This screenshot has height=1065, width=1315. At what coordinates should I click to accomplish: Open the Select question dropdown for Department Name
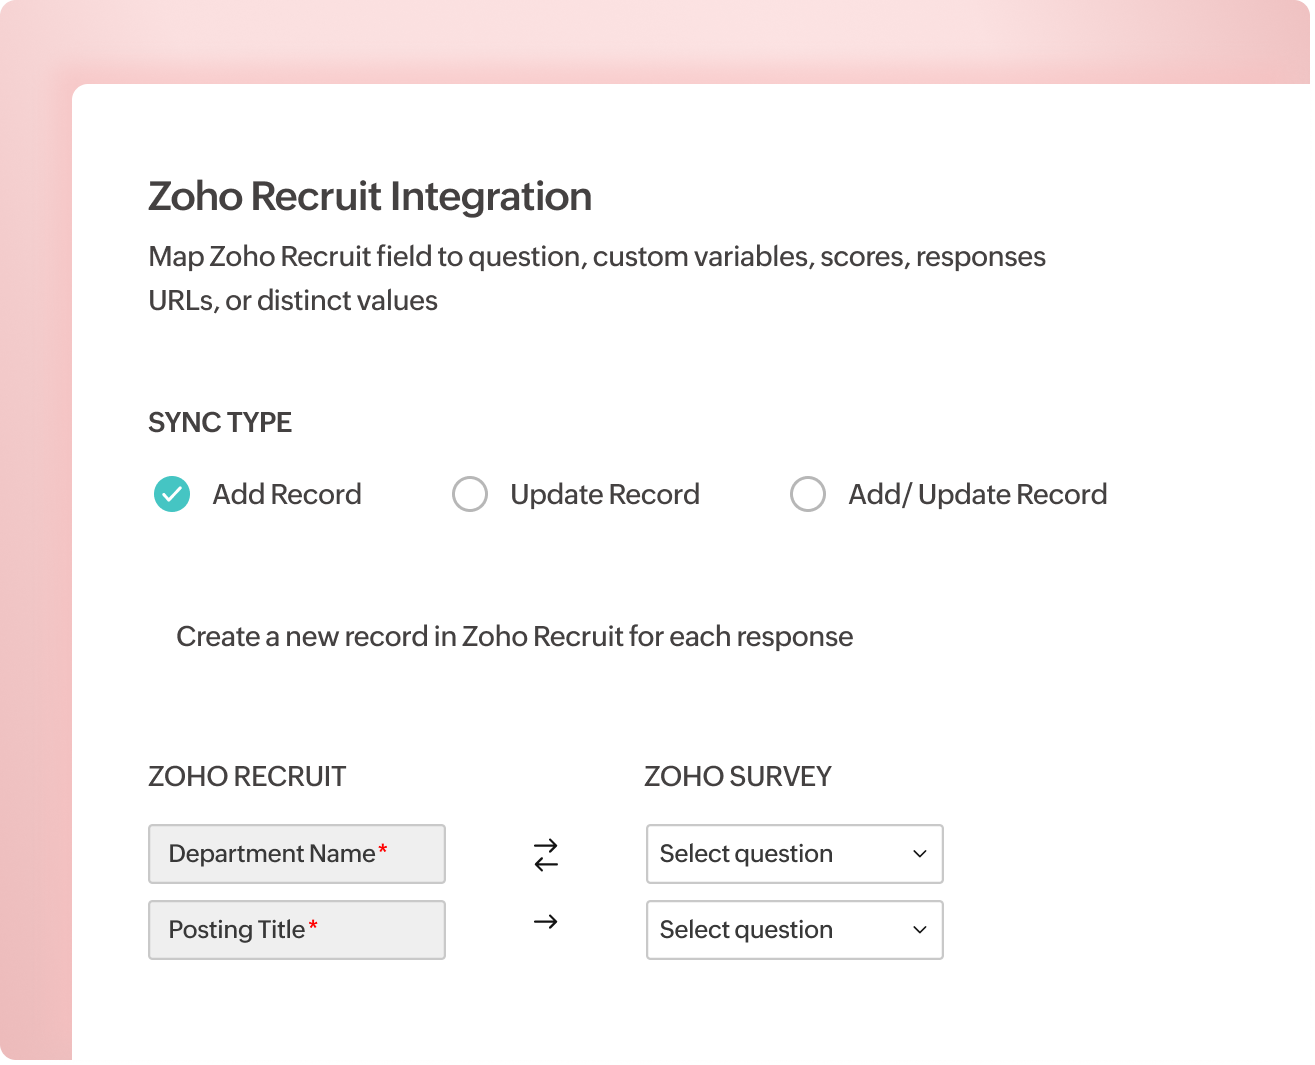(x=795, y=854)
